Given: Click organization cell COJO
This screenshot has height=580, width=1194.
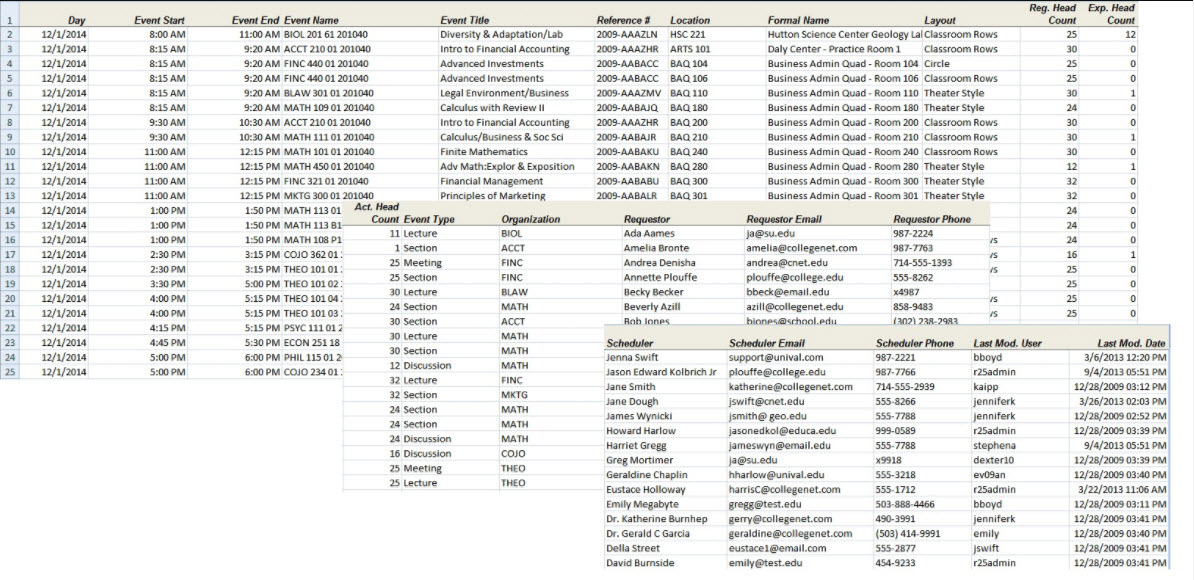Looking at the screenshot, I should click(x=513, y=454).
